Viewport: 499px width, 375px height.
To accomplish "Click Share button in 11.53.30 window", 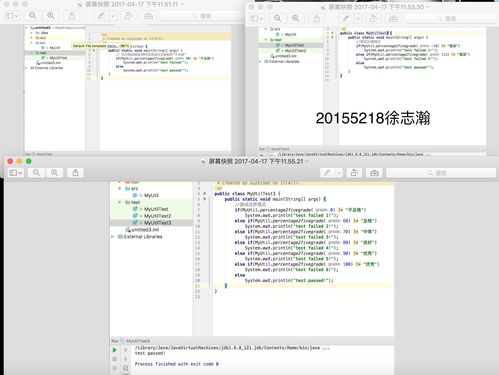I will coord(316,18).
